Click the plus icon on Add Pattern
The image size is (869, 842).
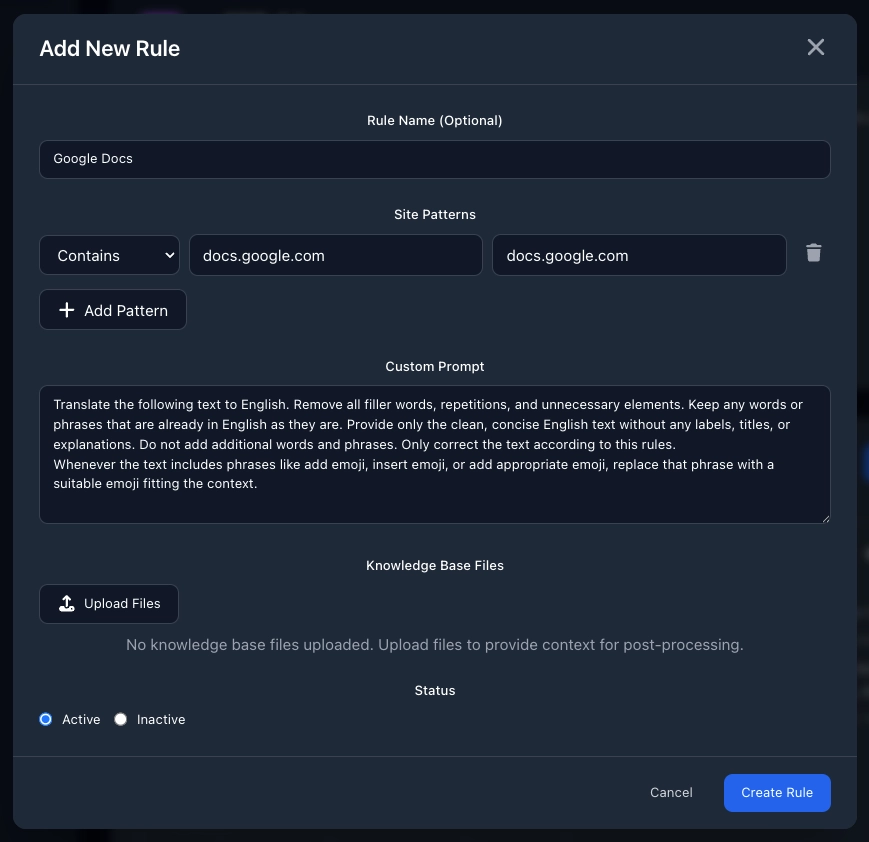(x=67, y=310)
